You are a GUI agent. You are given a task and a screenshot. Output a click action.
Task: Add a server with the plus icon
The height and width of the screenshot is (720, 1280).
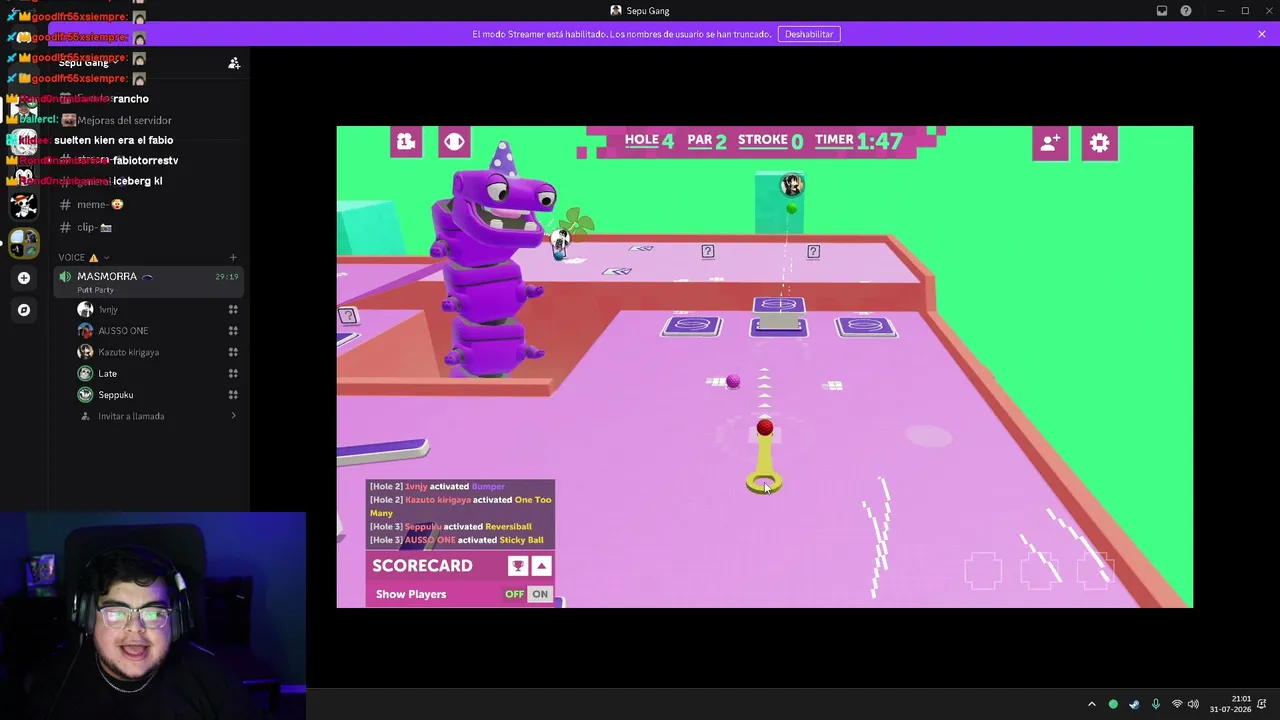24,278
